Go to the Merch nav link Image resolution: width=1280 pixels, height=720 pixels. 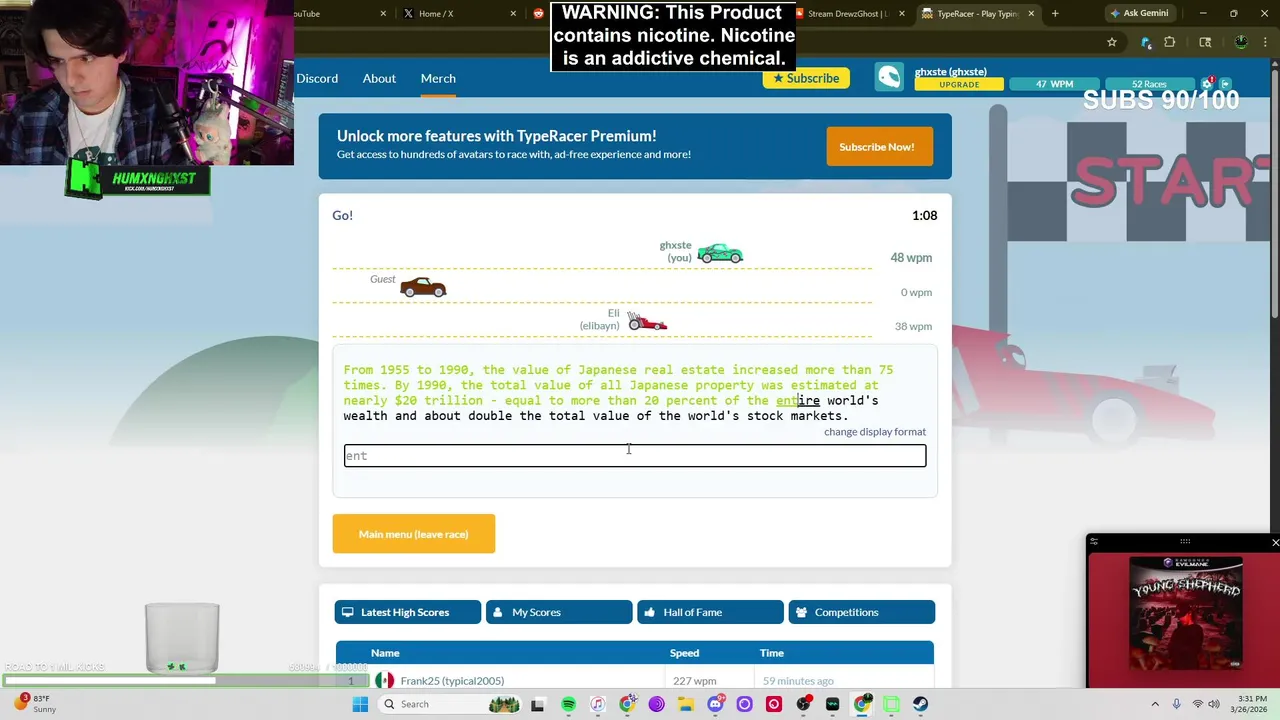point(438,78)
